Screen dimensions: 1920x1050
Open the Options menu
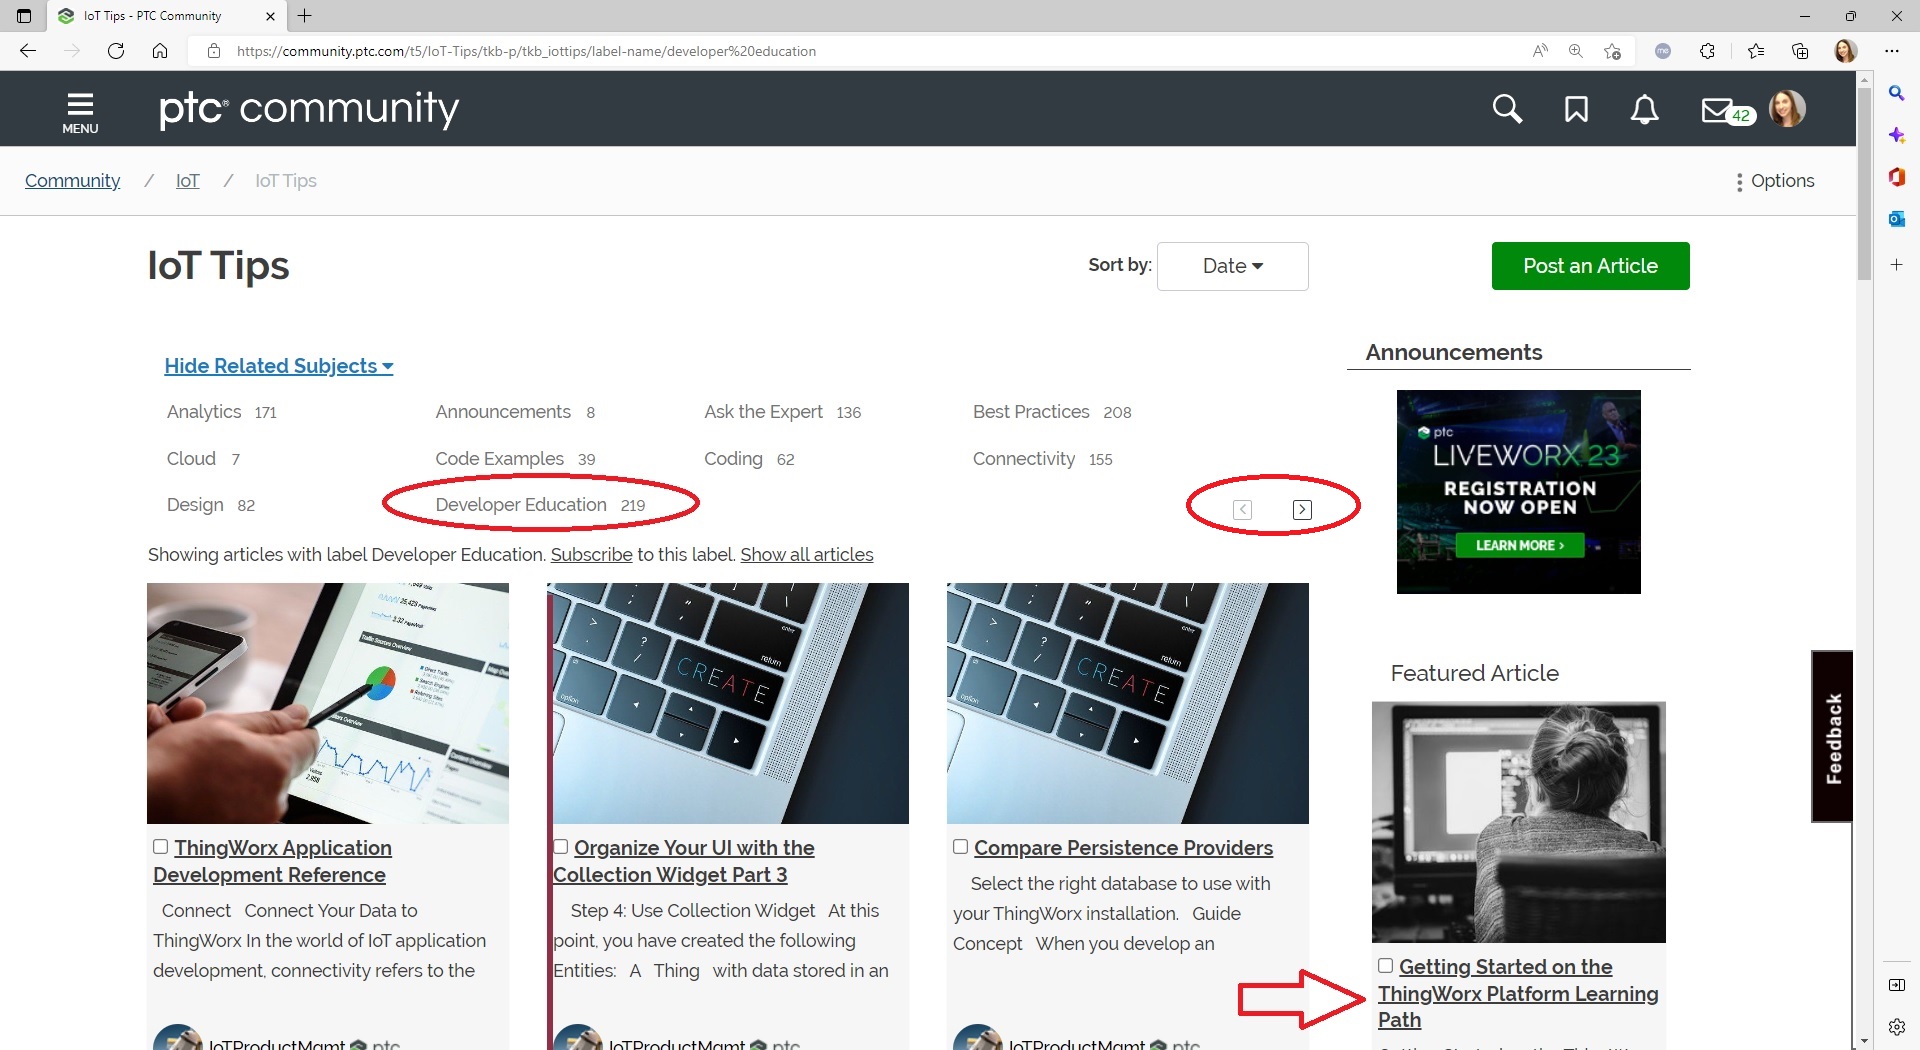(1775, 181)
